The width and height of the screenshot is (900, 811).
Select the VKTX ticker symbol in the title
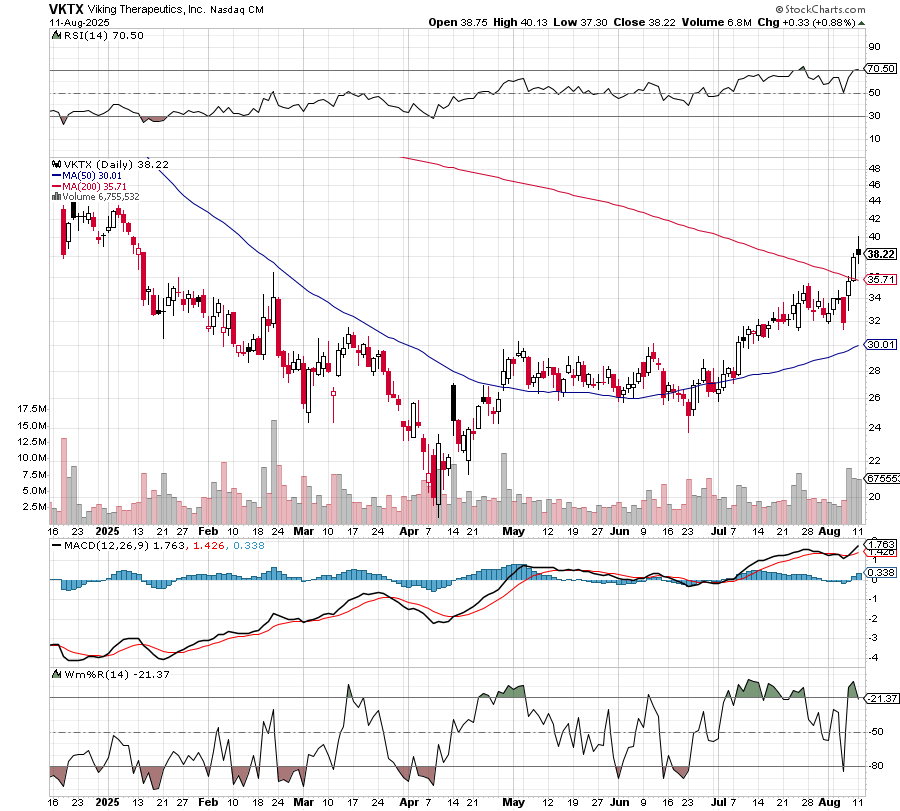click(x=66, y=9)
